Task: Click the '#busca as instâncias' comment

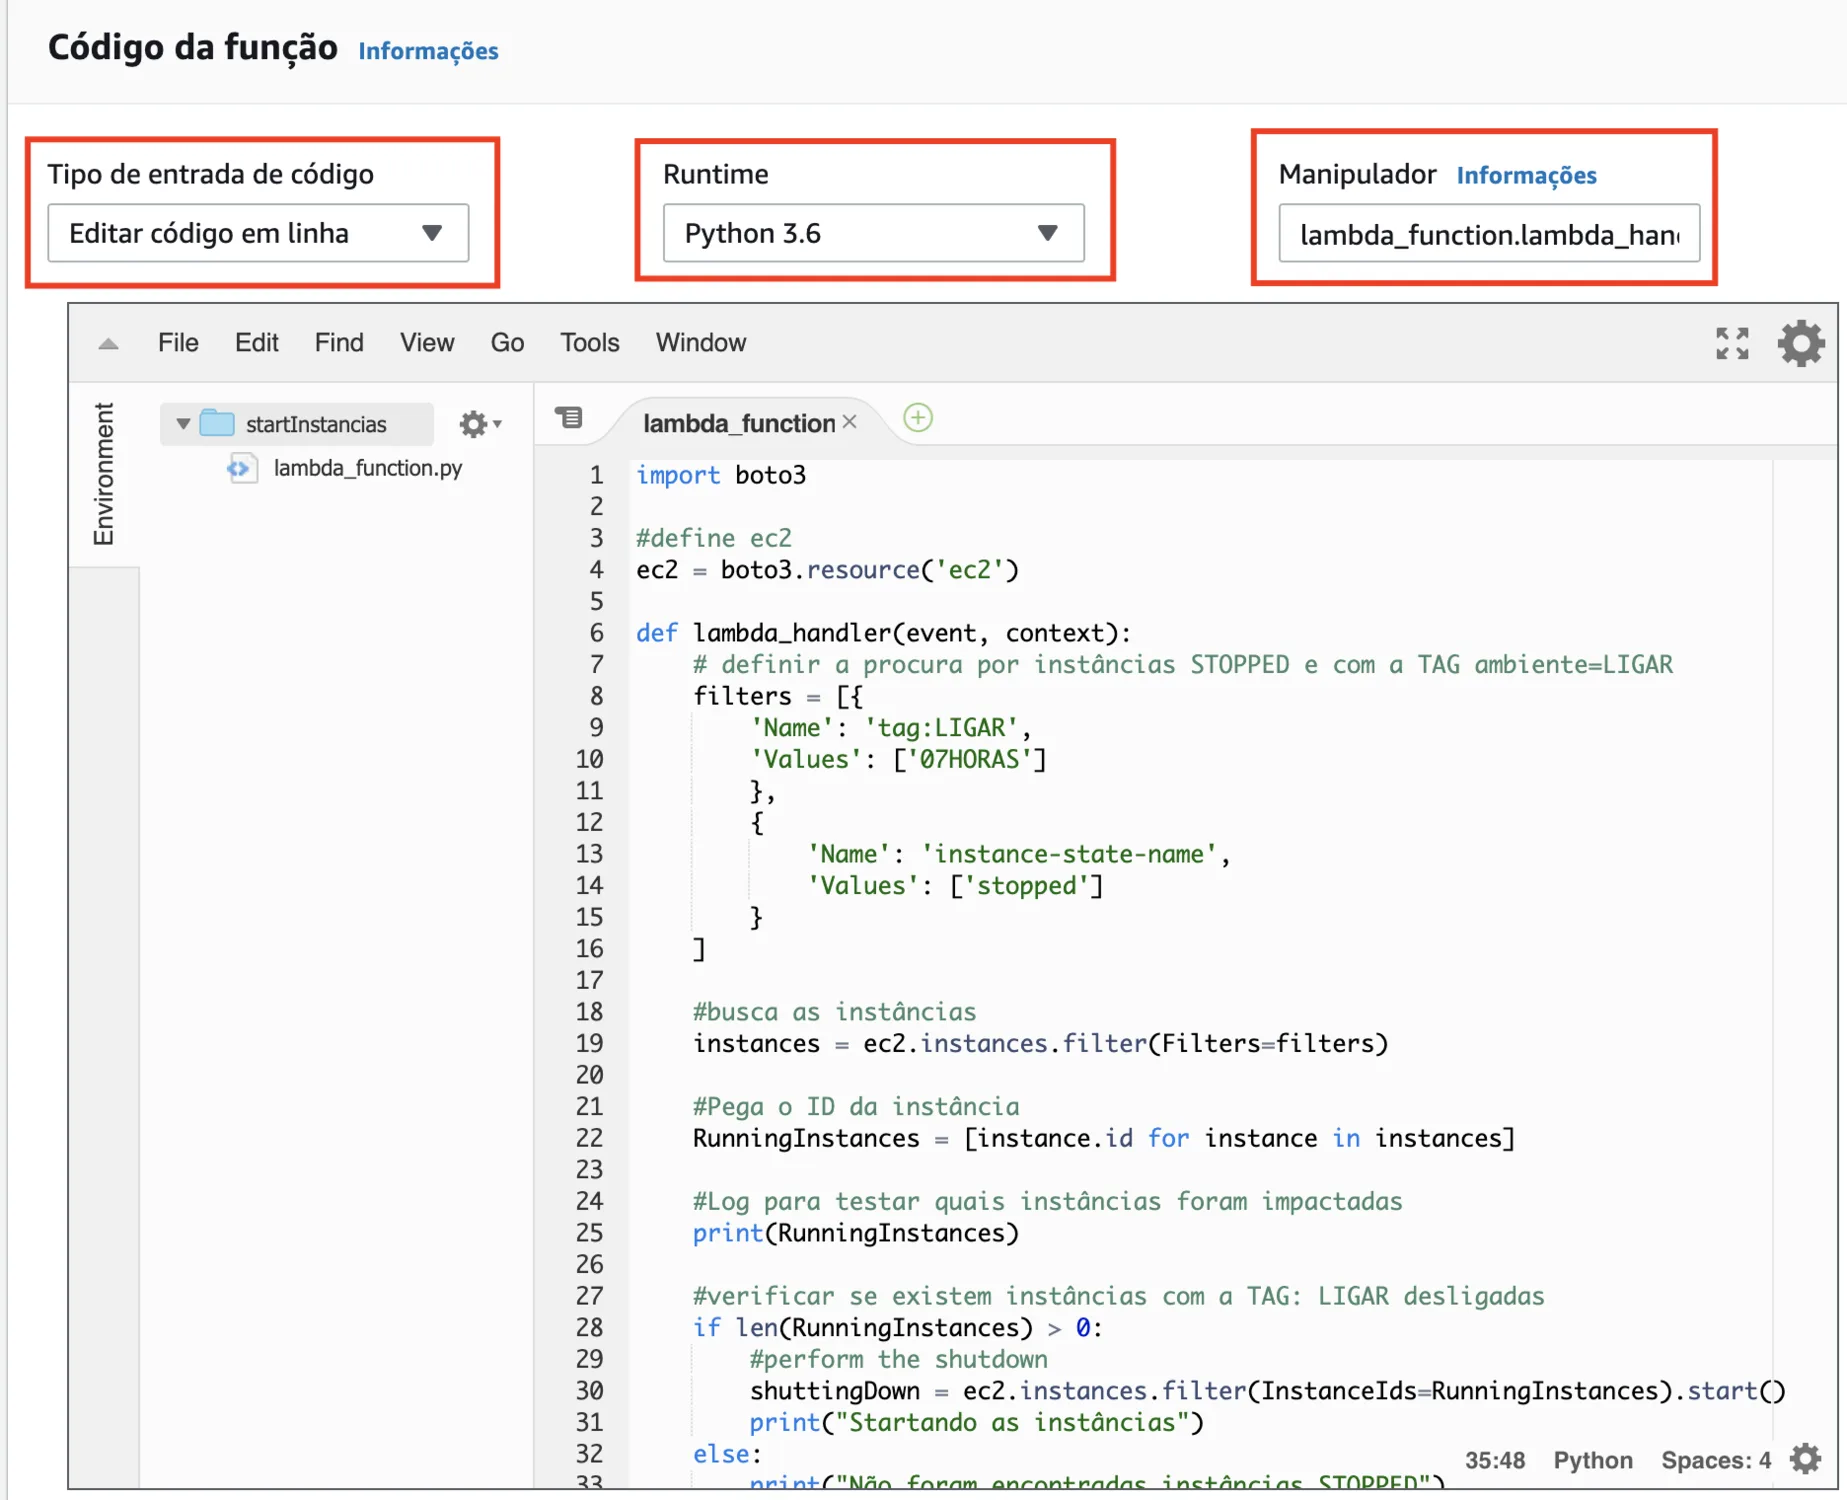Action: [834, 1012]
